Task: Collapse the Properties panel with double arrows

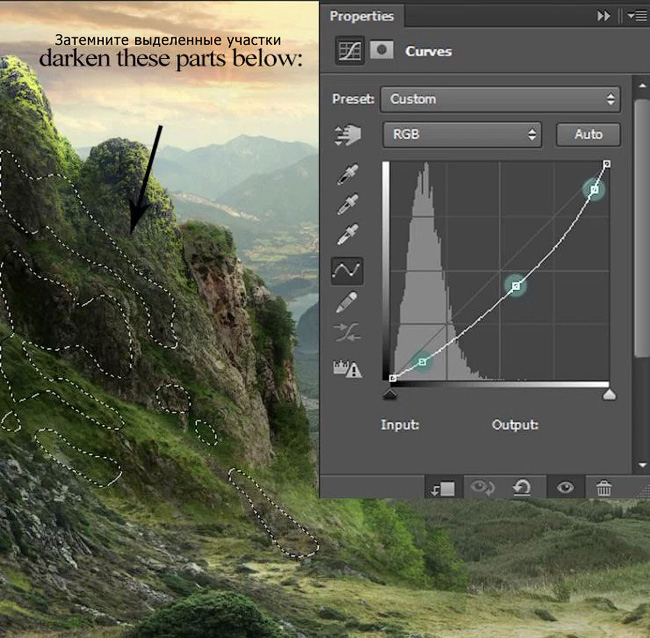Action: (x=604, y=16)
